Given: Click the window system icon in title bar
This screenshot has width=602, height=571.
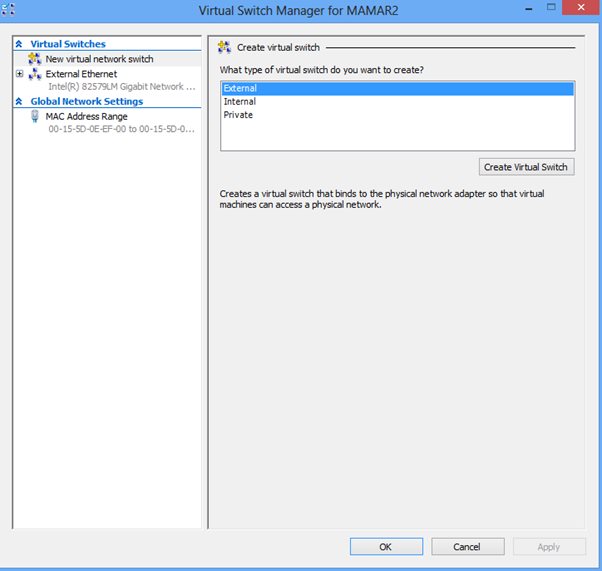Looking at the screenshot, I should (x=11, y=10).
